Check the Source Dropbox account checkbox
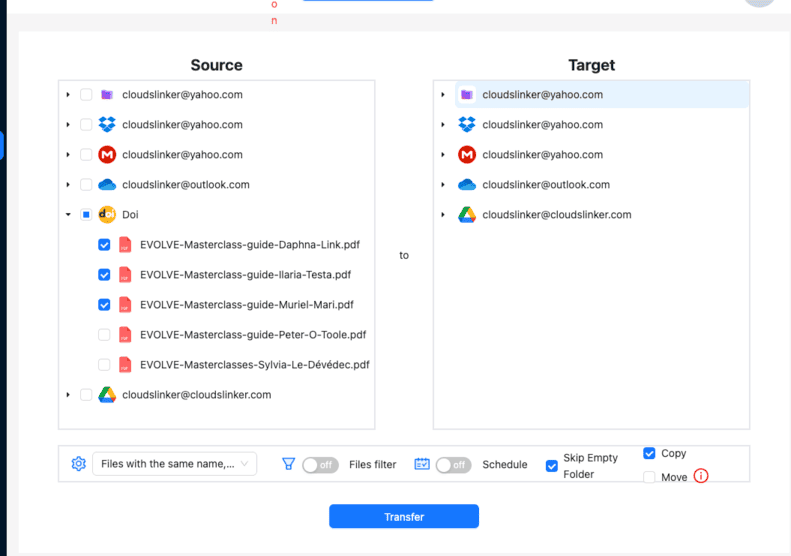Screen dimensions: 791x556 86,125
